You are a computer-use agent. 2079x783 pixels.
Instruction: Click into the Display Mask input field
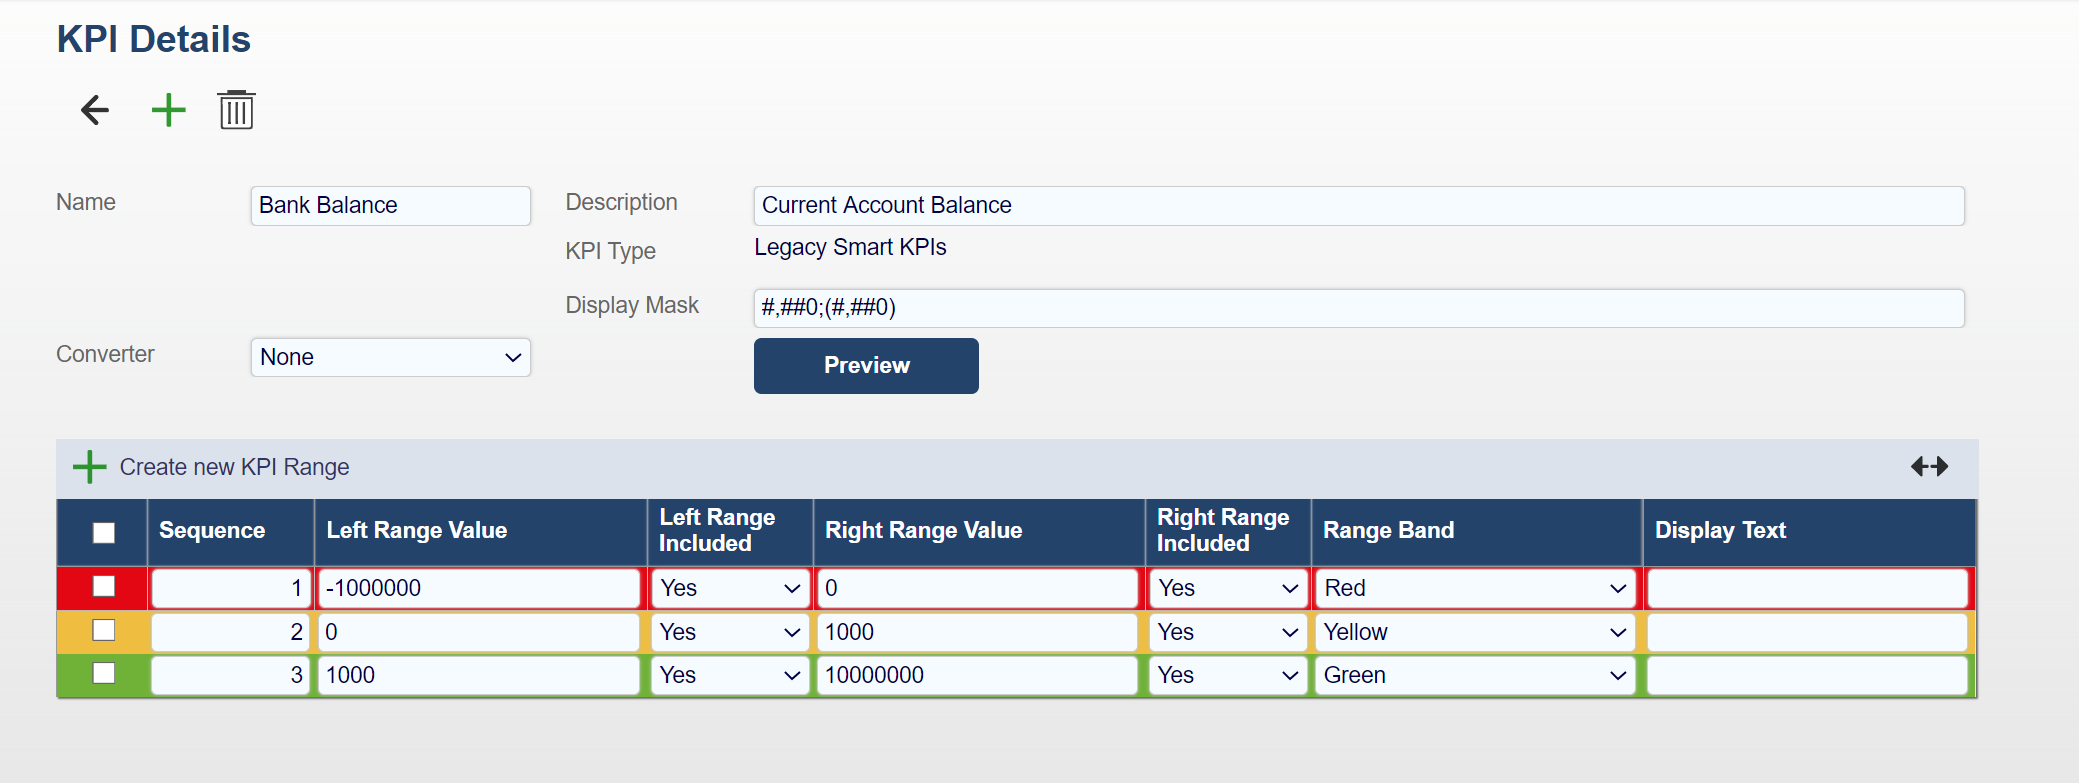1358,308
